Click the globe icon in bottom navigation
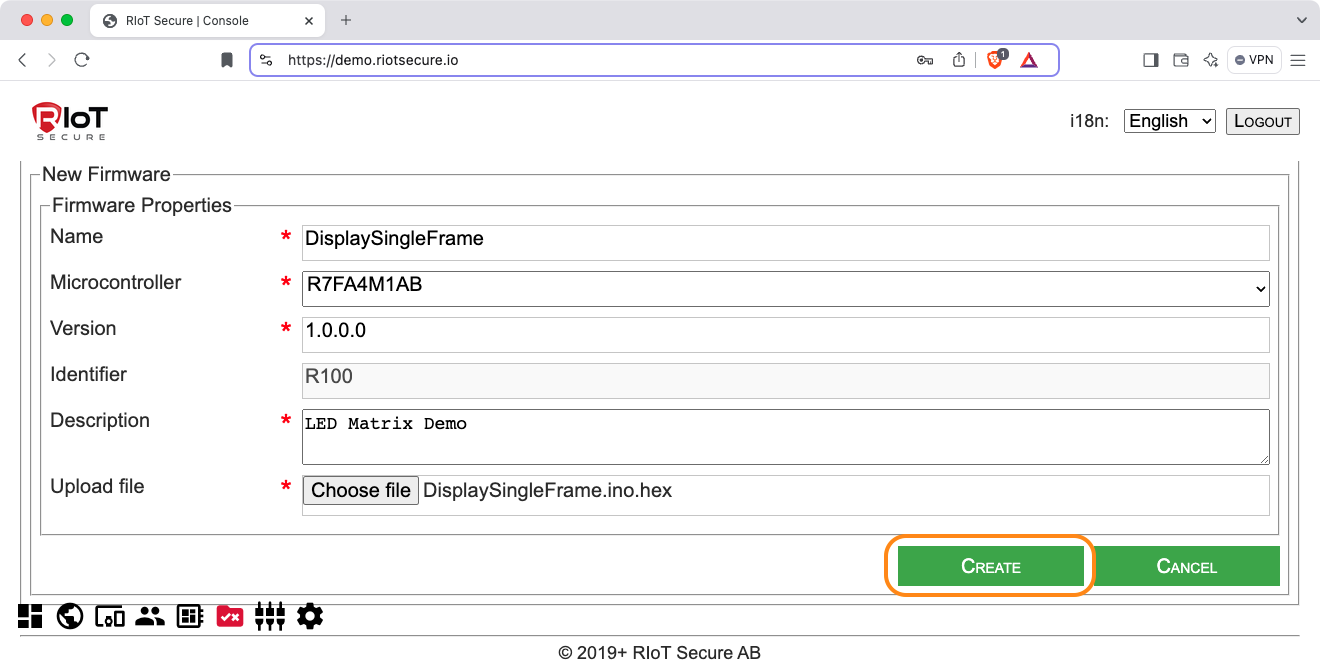1320x664 pixels. (70, 616)
